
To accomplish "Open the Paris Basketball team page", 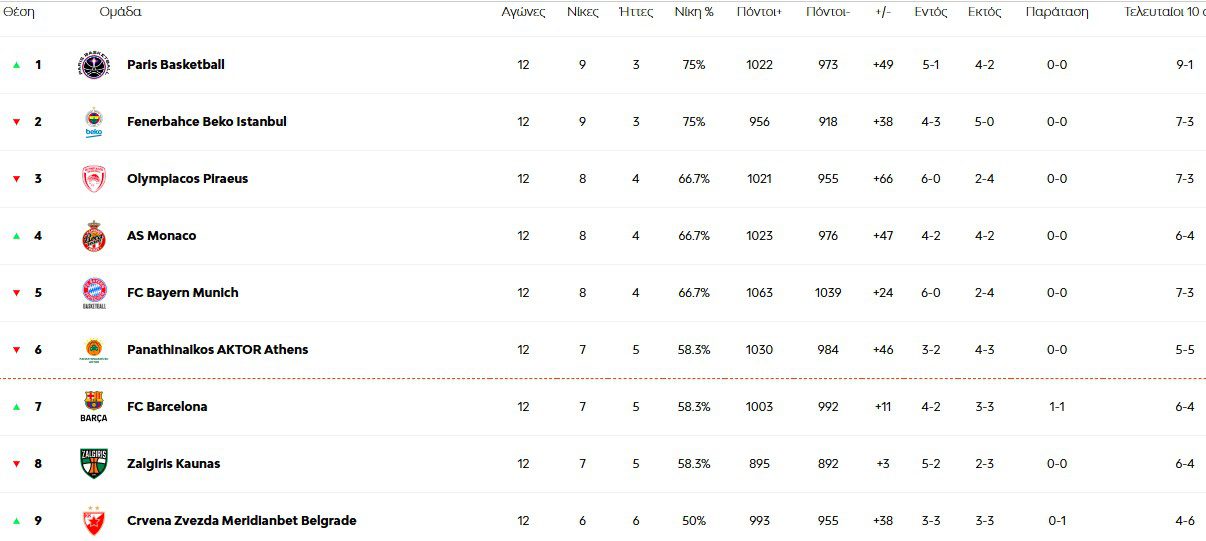I will tap(176, 65).
